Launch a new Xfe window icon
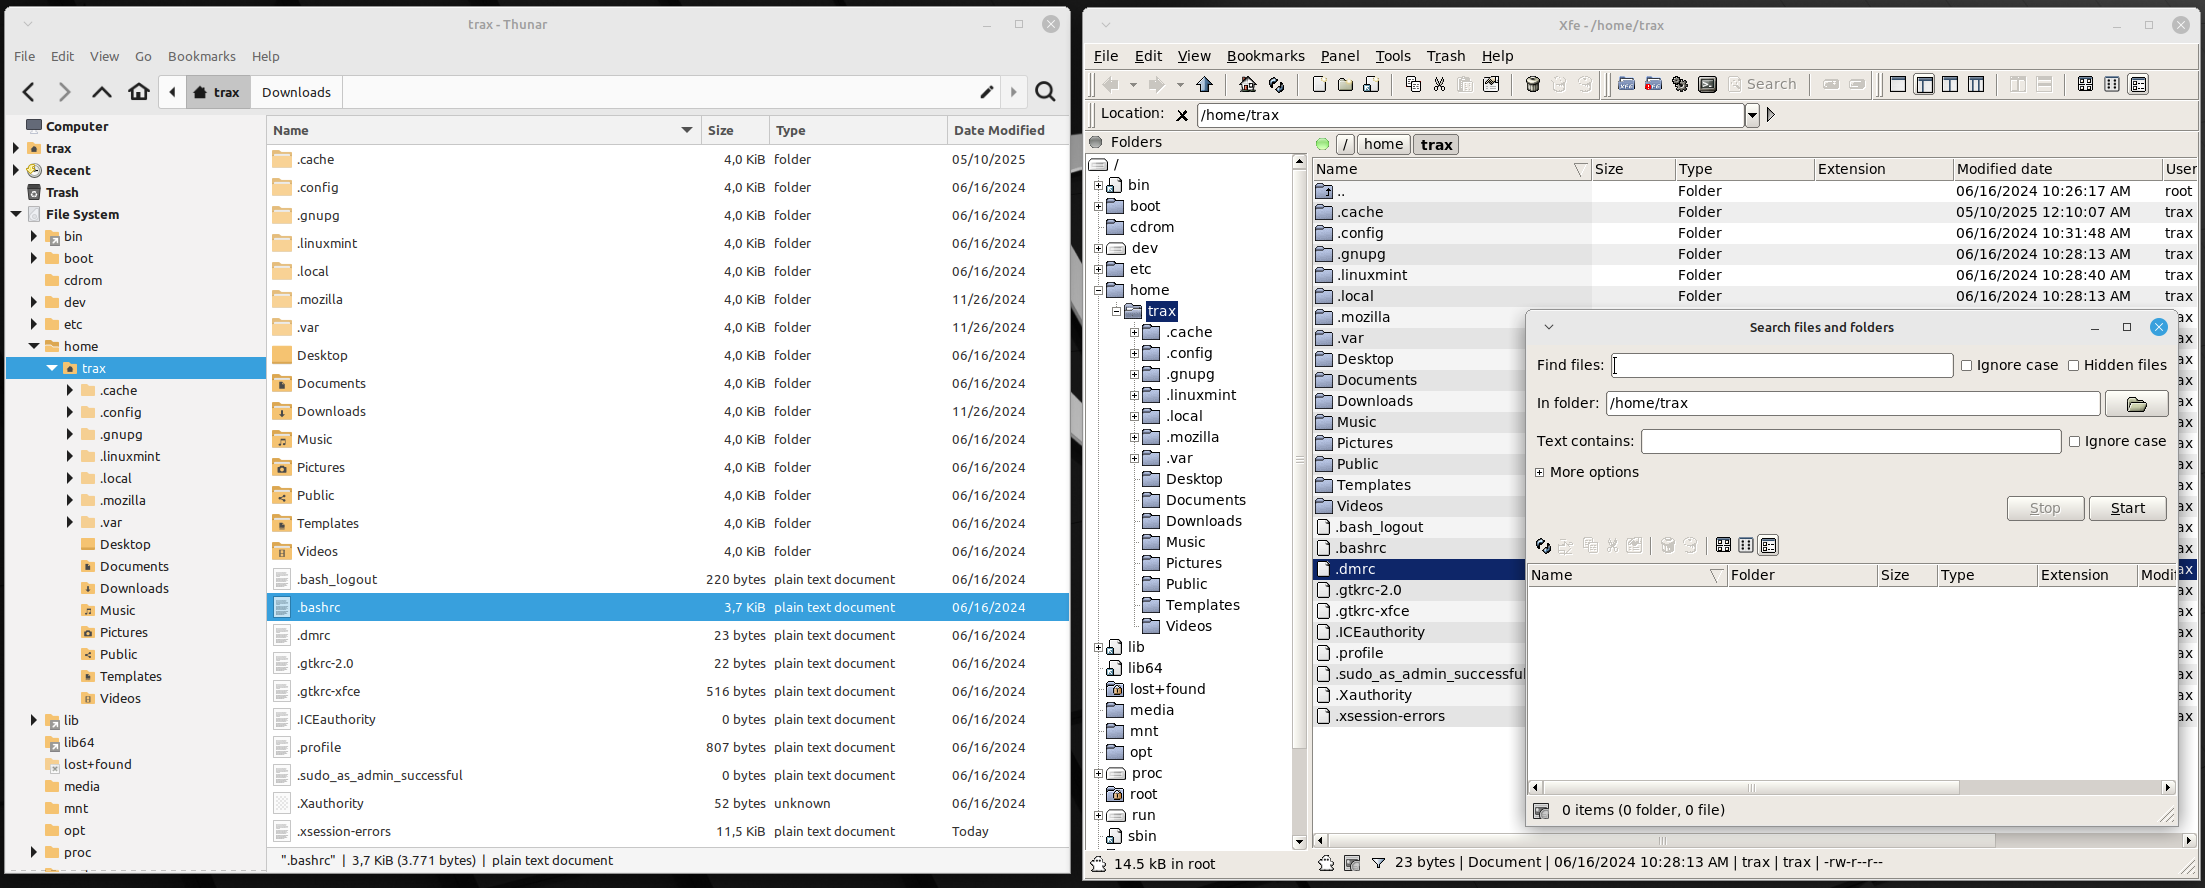Viewport: 2205px width, 888px height. (1627, 85)
